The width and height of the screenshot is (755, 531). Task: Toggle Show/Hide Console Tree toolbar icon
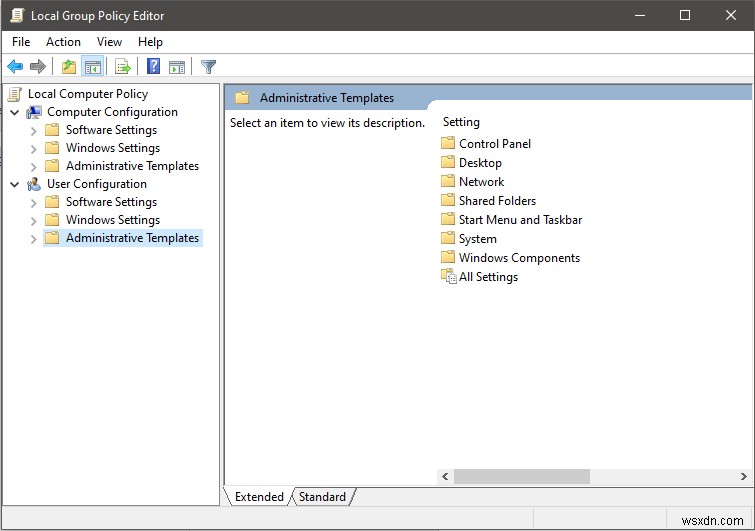[x=92, y=66]
